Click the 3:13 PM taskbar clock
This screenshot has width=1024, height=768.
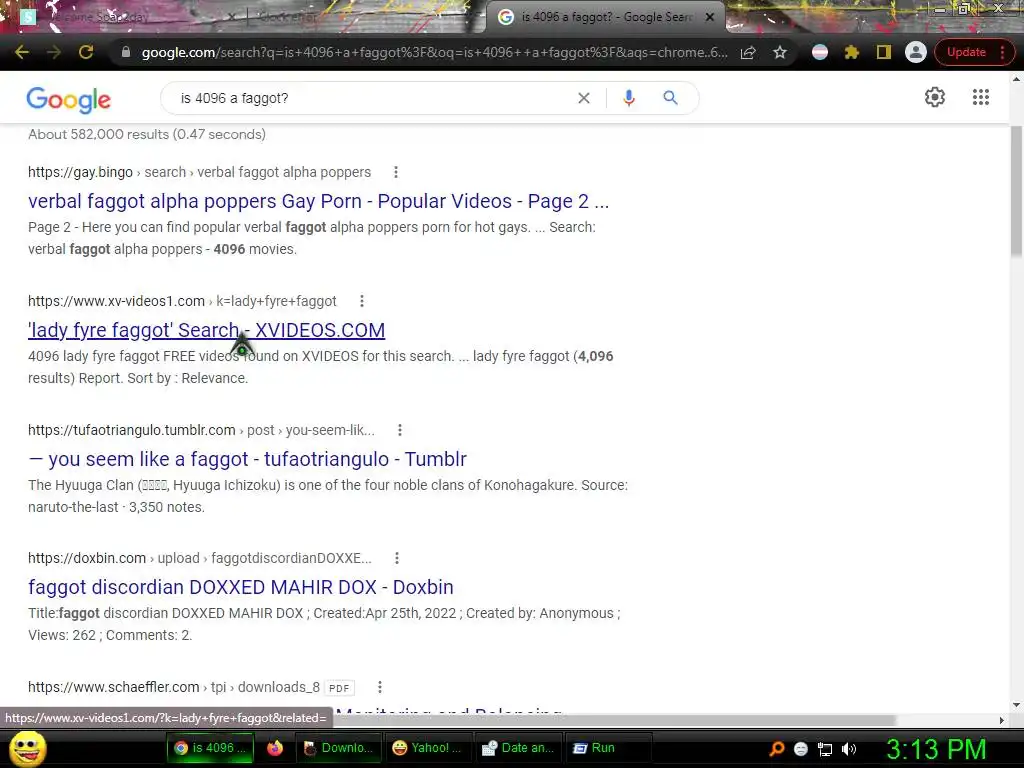[936, 749]
